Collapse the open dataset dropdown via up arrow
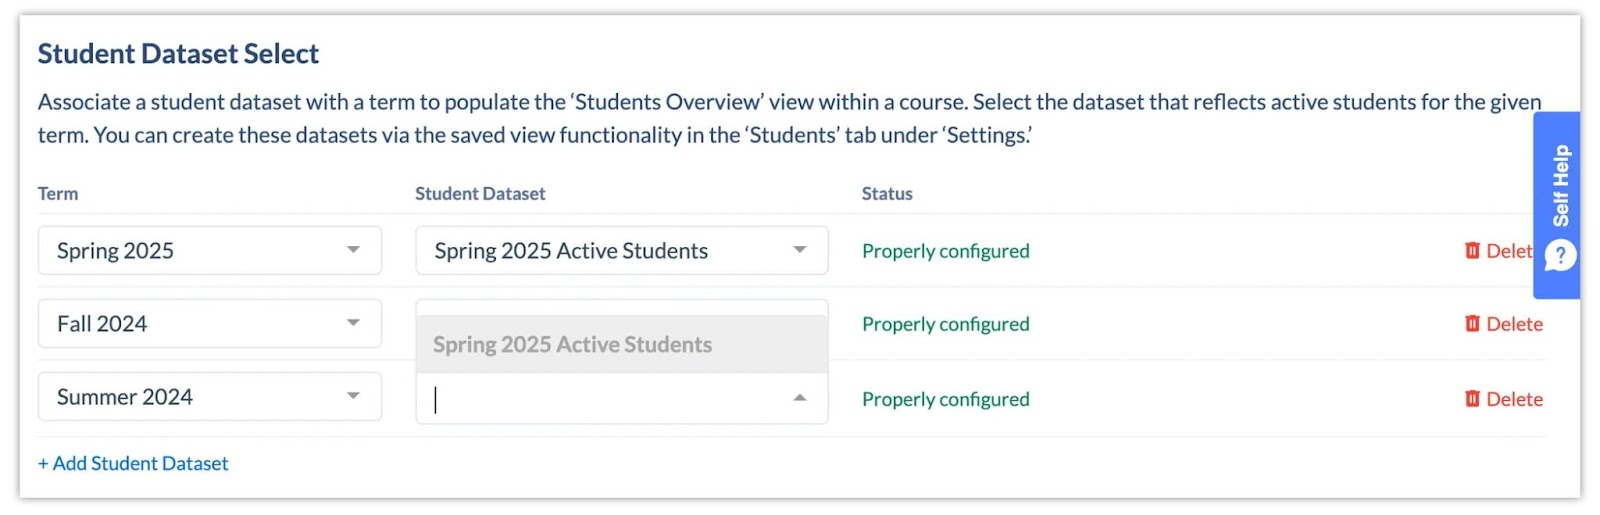Image resolution: width=1600 pixels, height=515 pixels. pyautogui.click(x=799, y=398)
